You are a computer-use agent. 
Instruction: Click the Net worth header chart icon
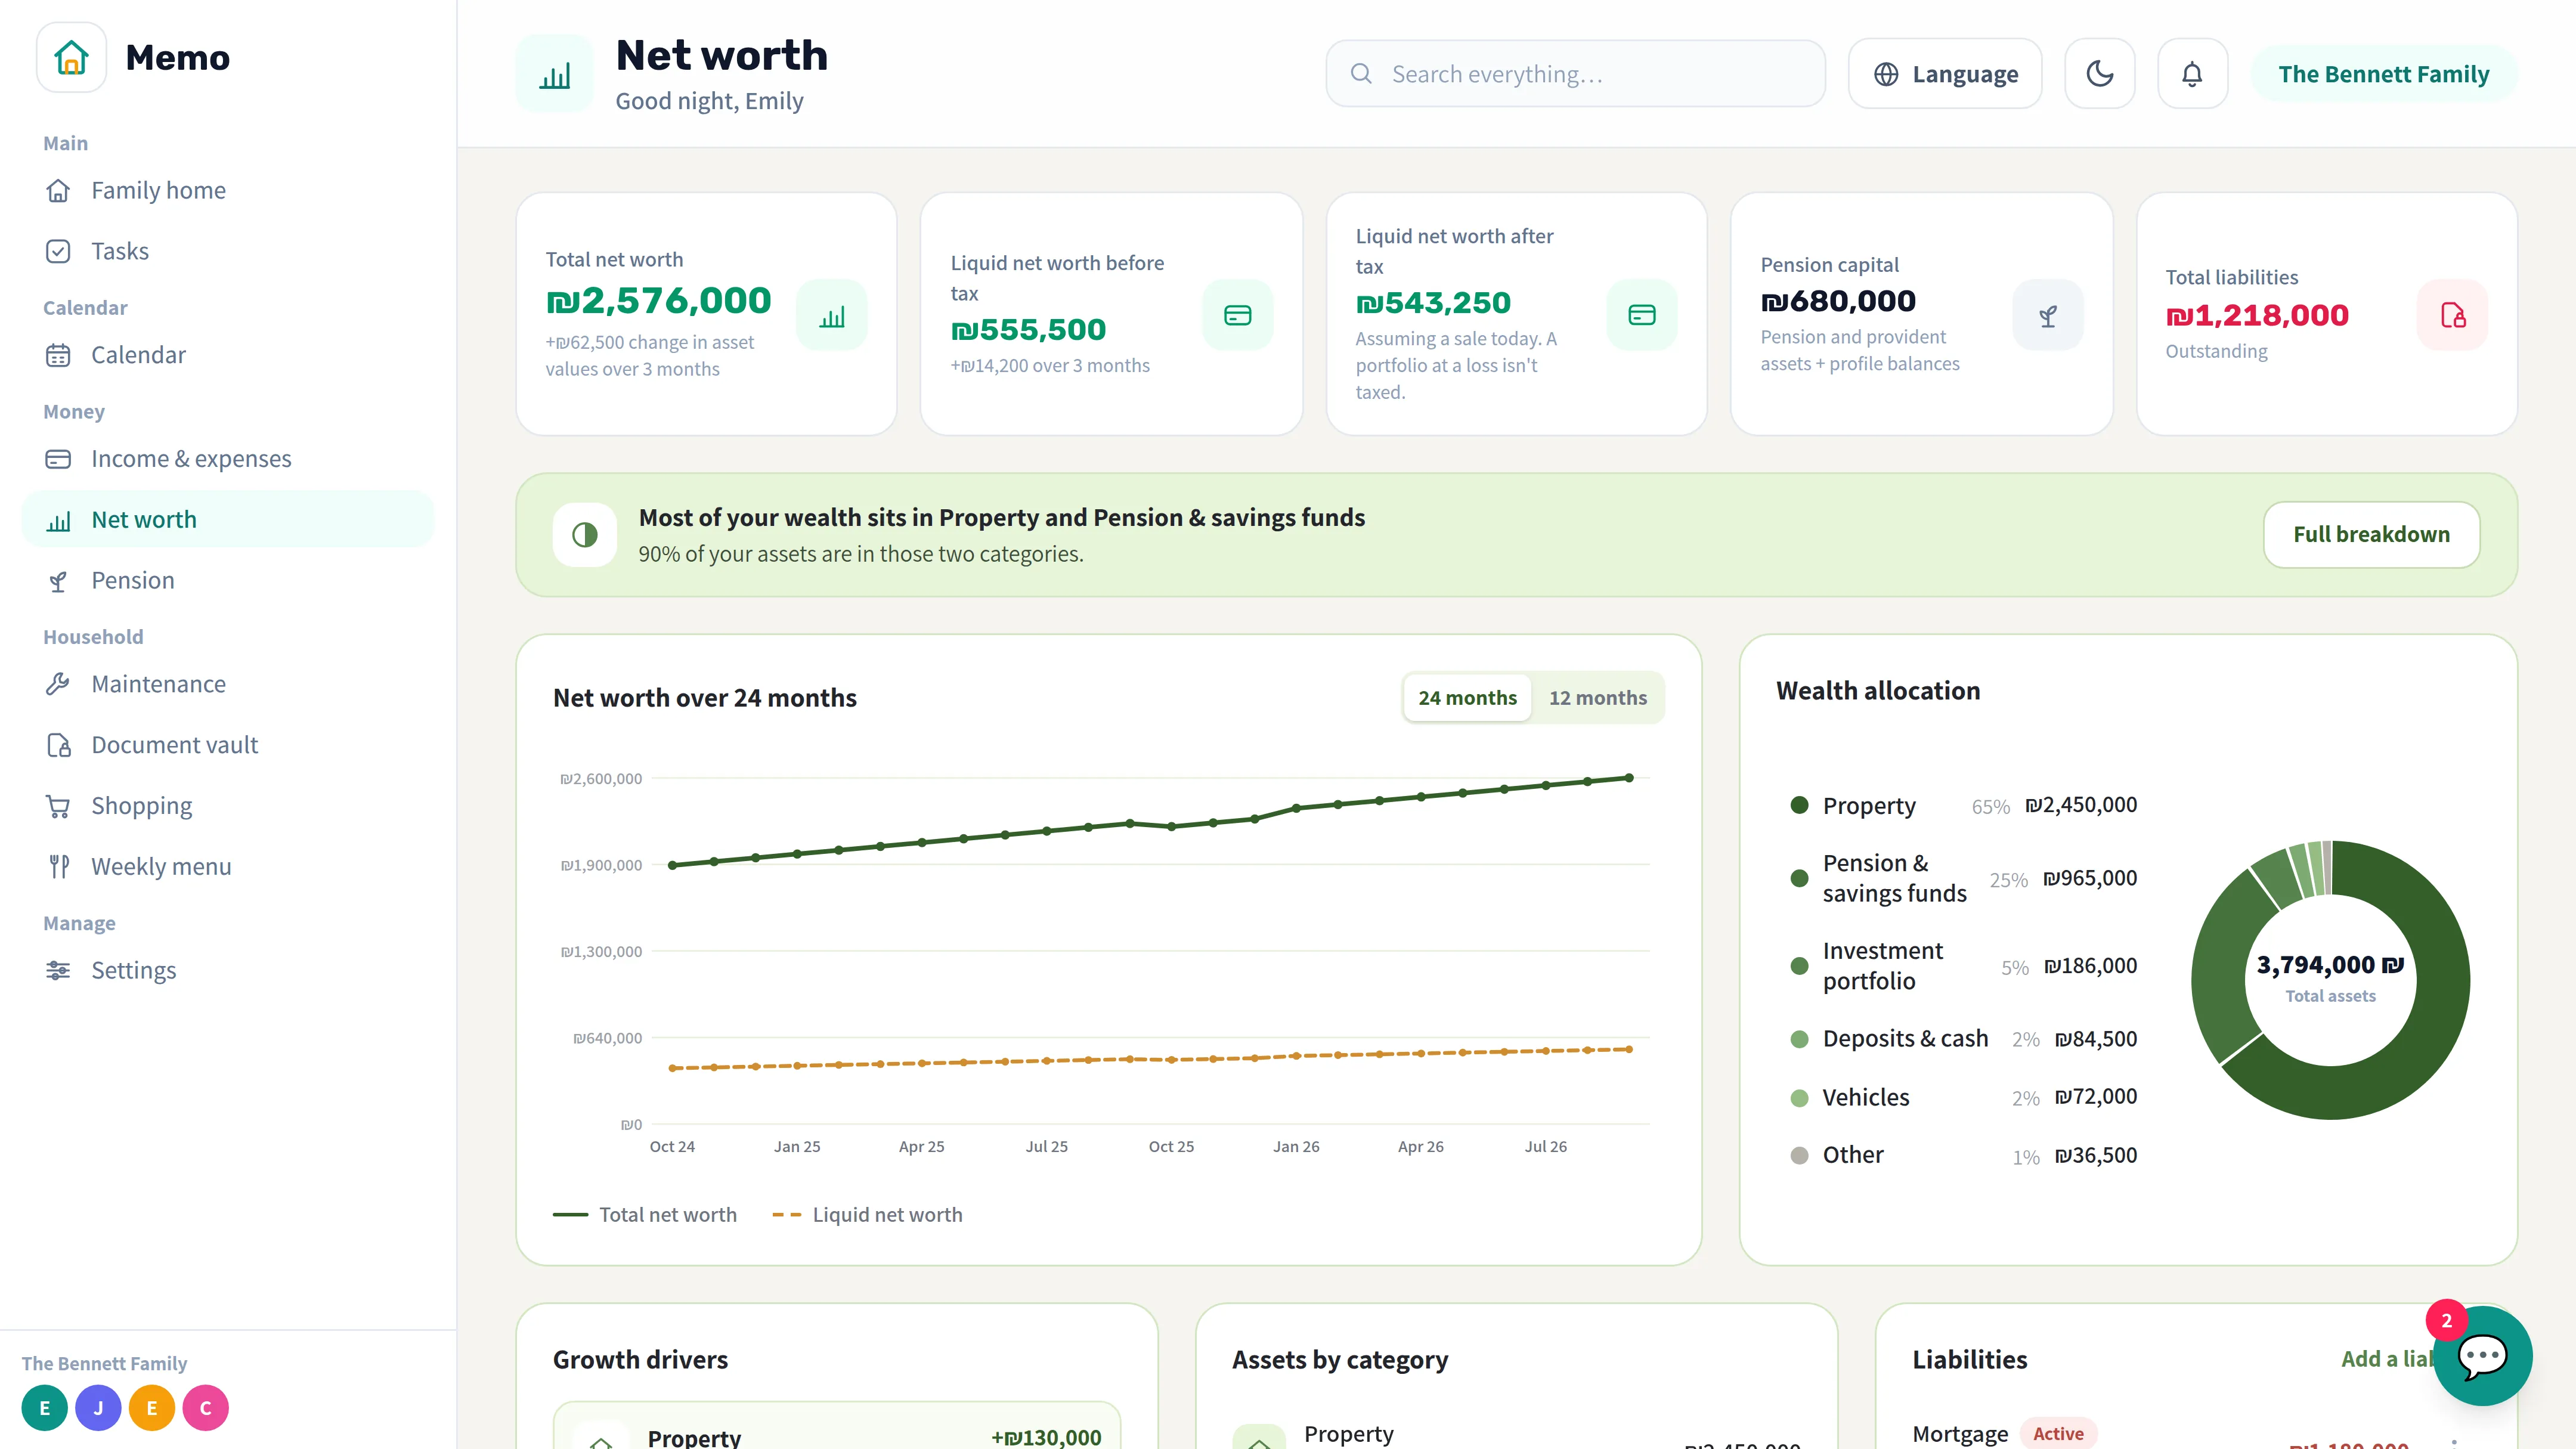pyautogui.click(x=555, y=74)
